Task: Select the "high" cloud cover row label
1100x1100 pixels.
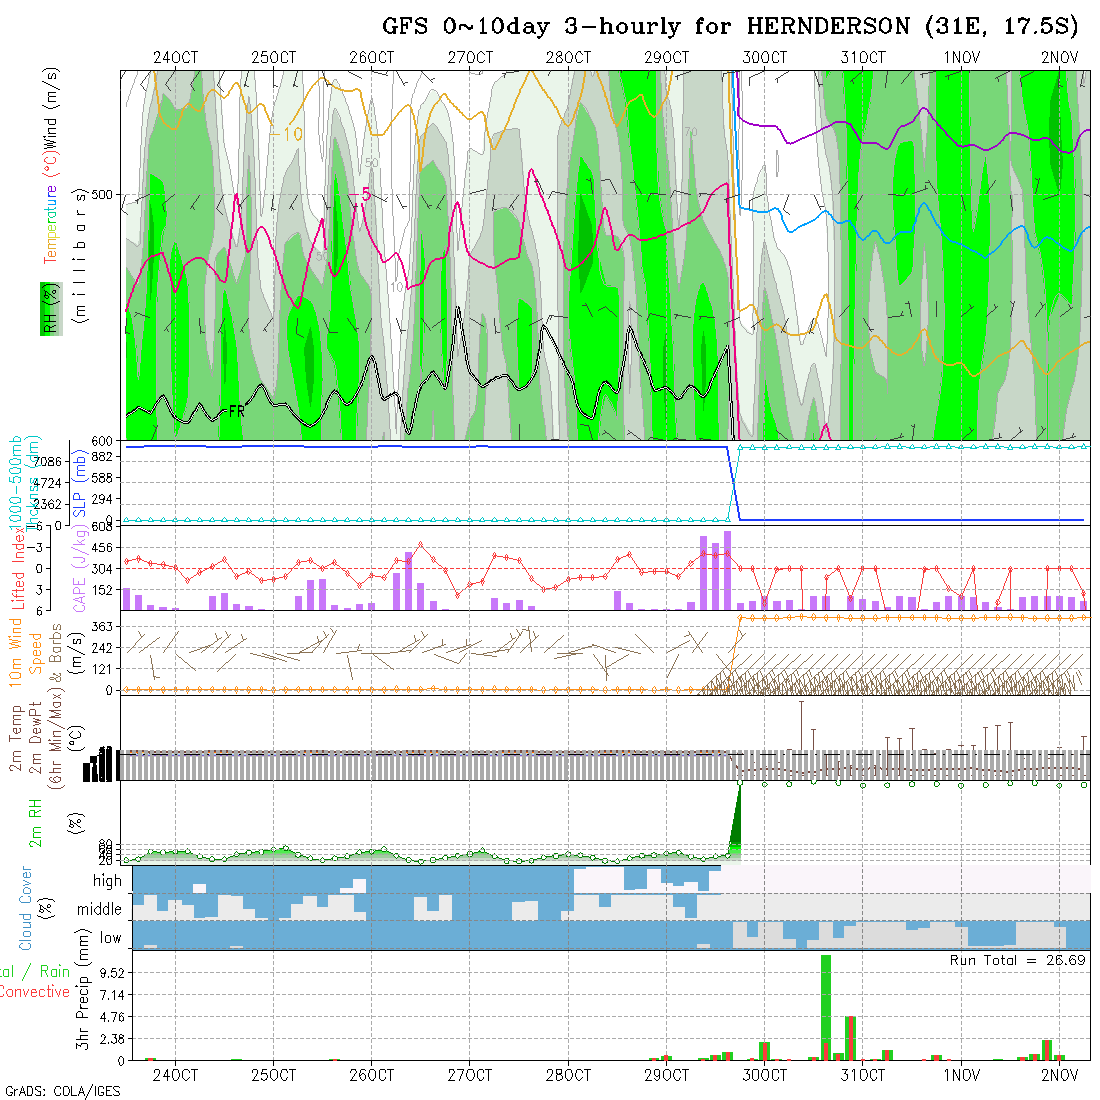Action: tap(107, 881)
